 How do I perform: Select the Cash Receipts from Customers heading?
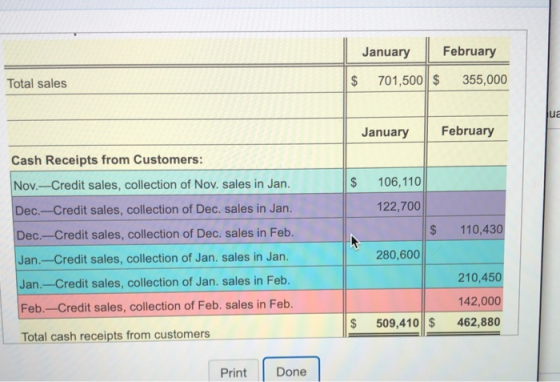tap(107, 160)
